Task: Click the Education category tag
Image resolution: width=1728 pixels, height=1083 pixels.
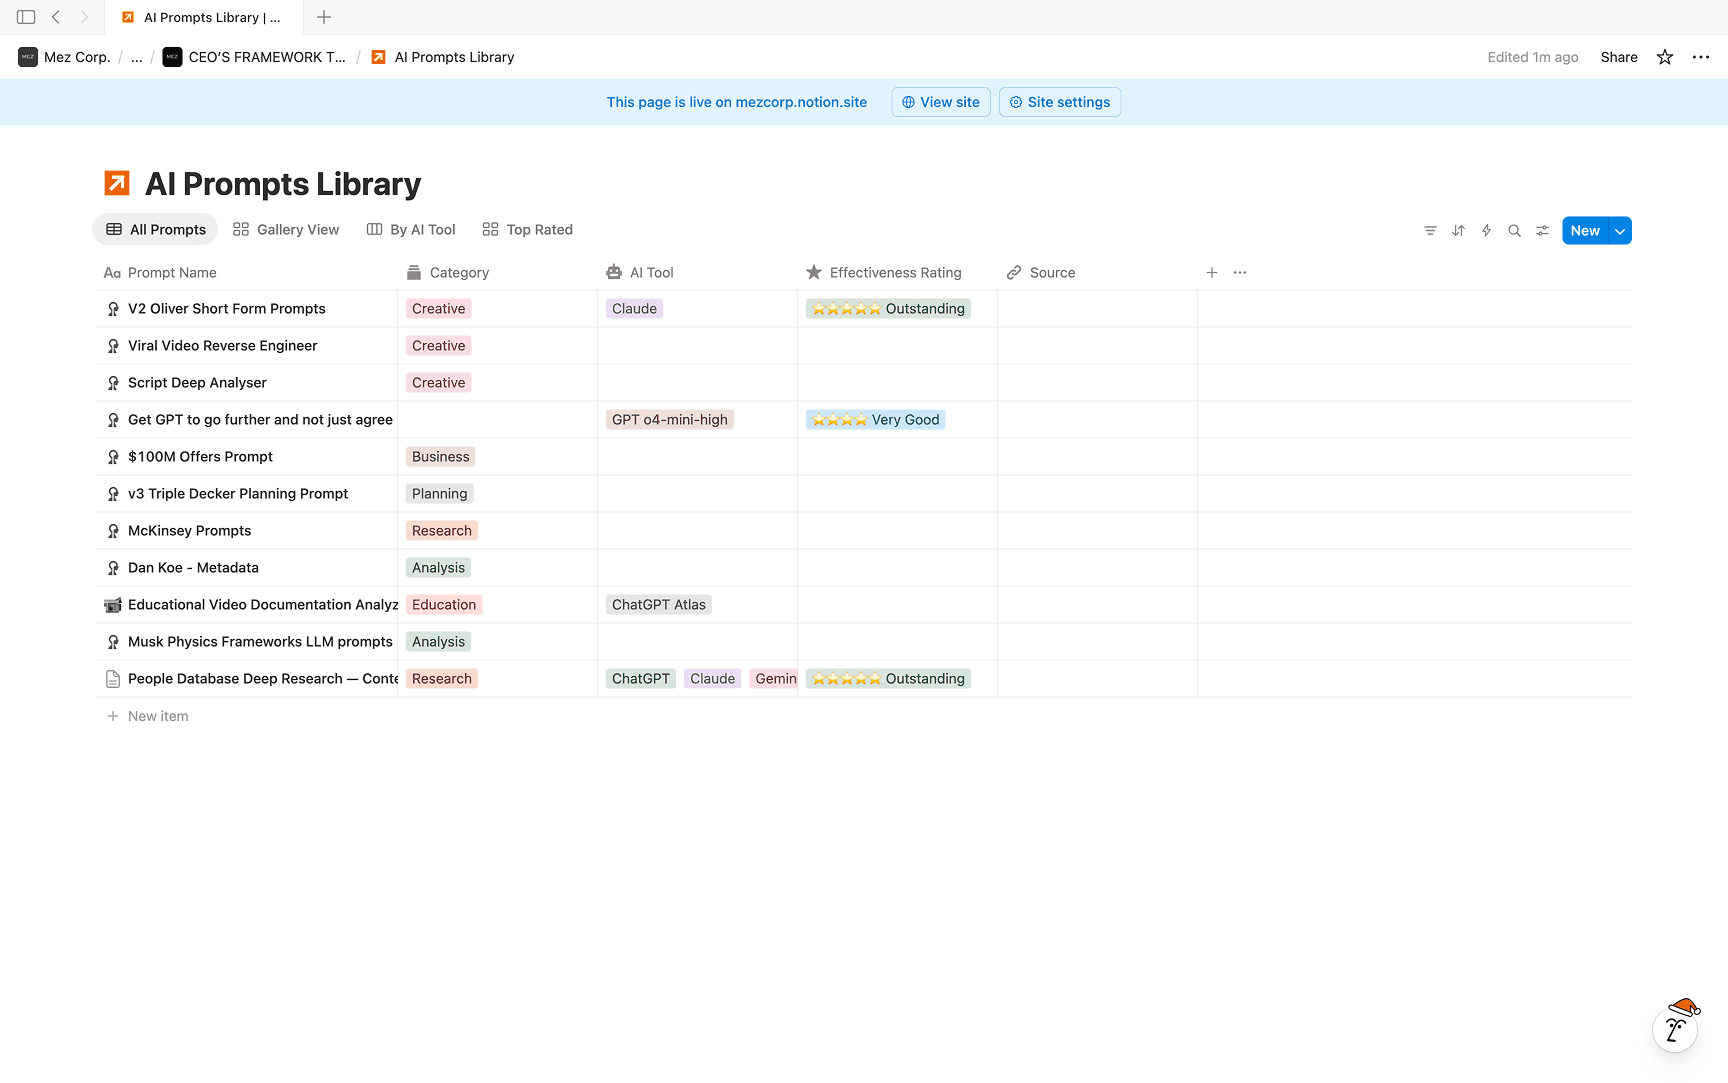Action: point(444,605)
